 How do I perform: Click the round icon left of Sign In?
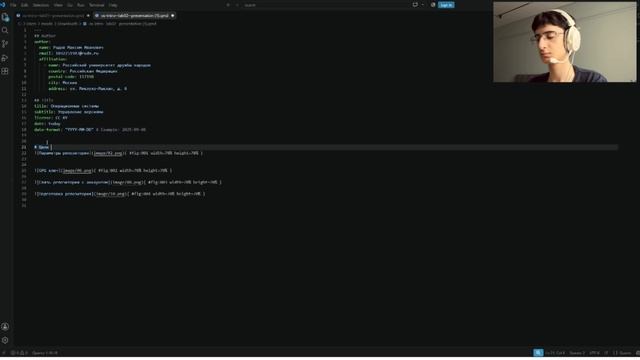click(433, 5)
